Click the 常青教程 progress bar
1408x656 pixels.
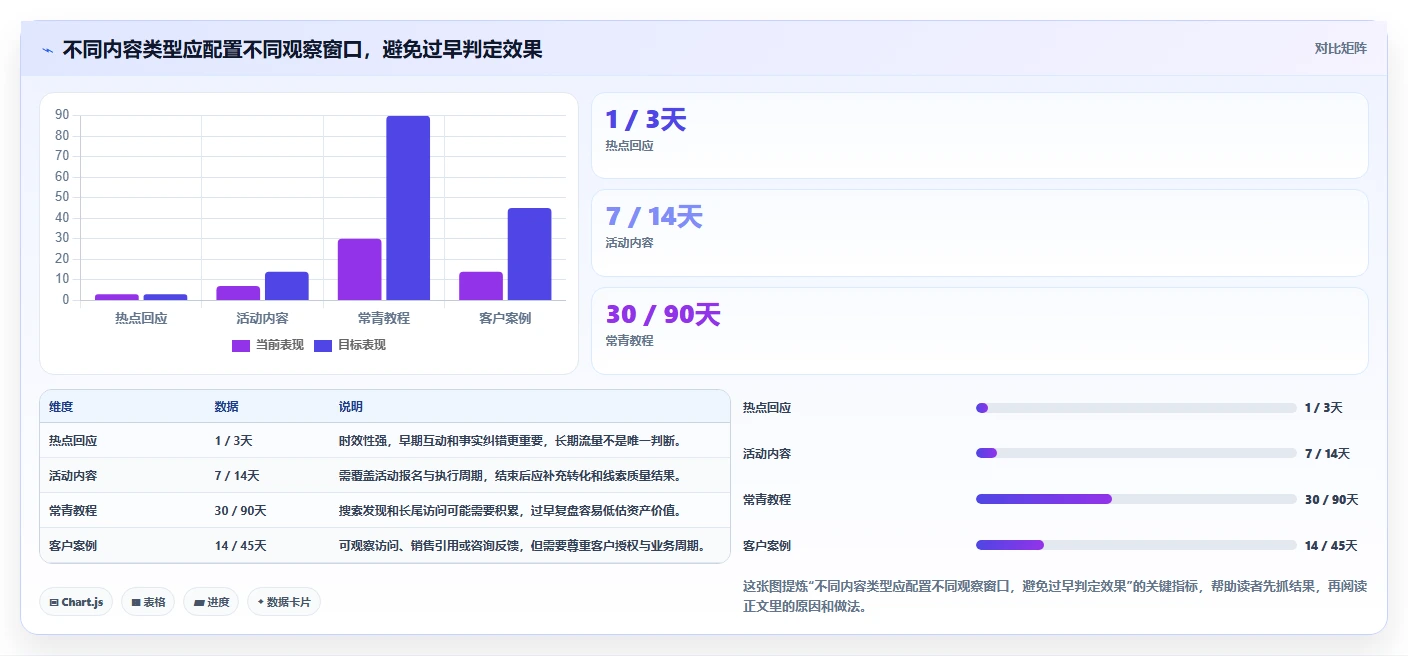(x=1136, y=500)
